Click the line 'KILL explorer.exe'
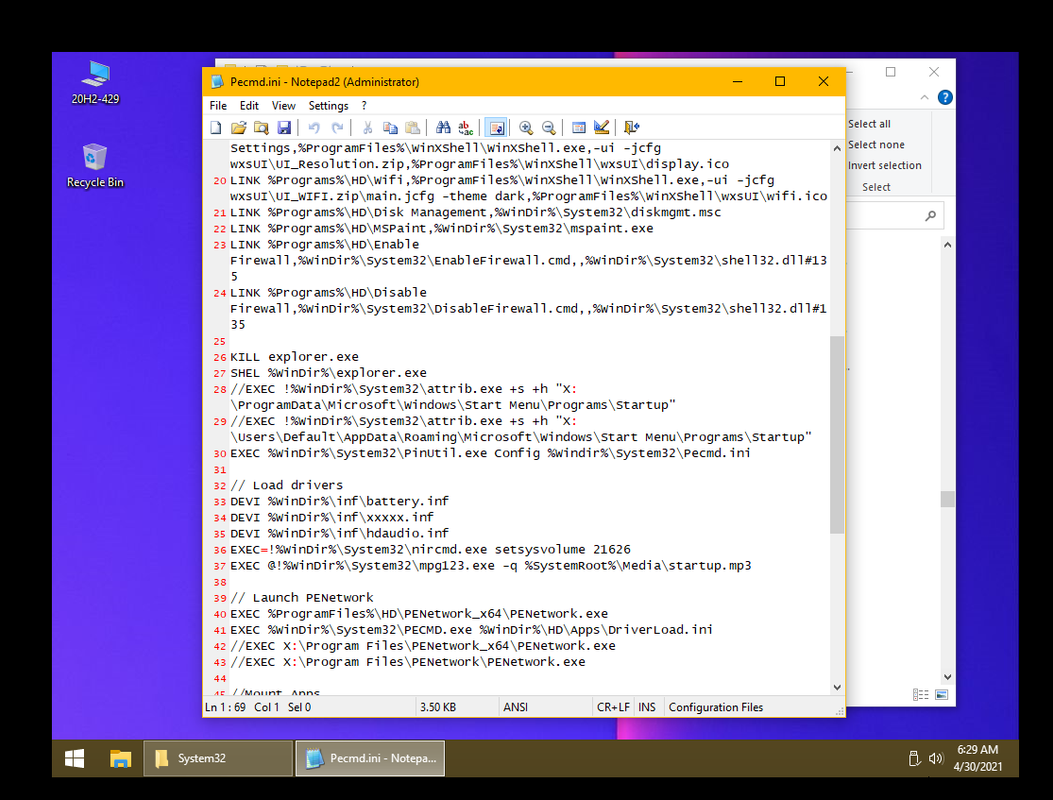 (x=294, y=357)
